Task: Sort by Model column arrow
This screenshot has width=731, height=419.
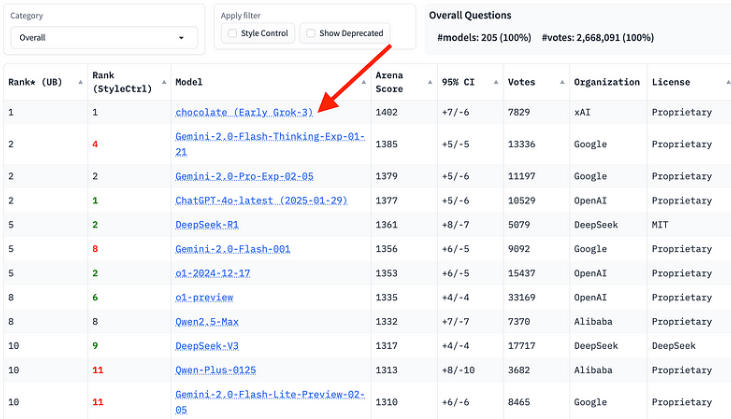Action: 364,82
